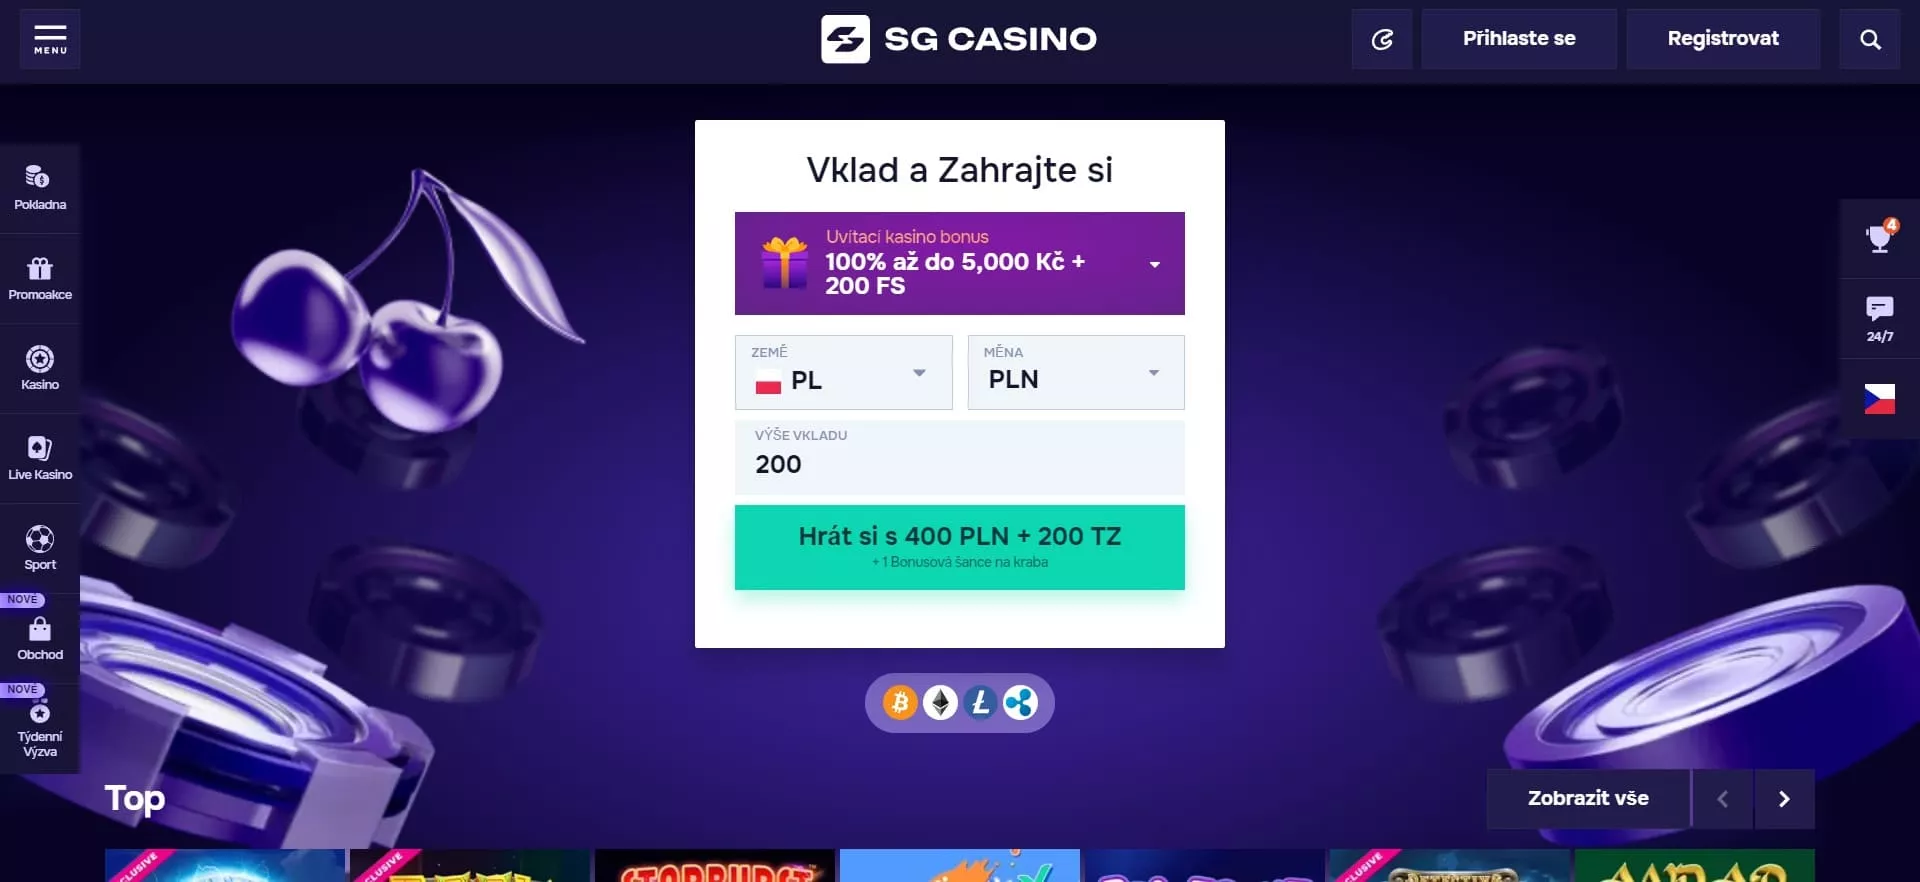Click the search magnifier icon
1920x882 pixels.
[x=1870, y=39]
